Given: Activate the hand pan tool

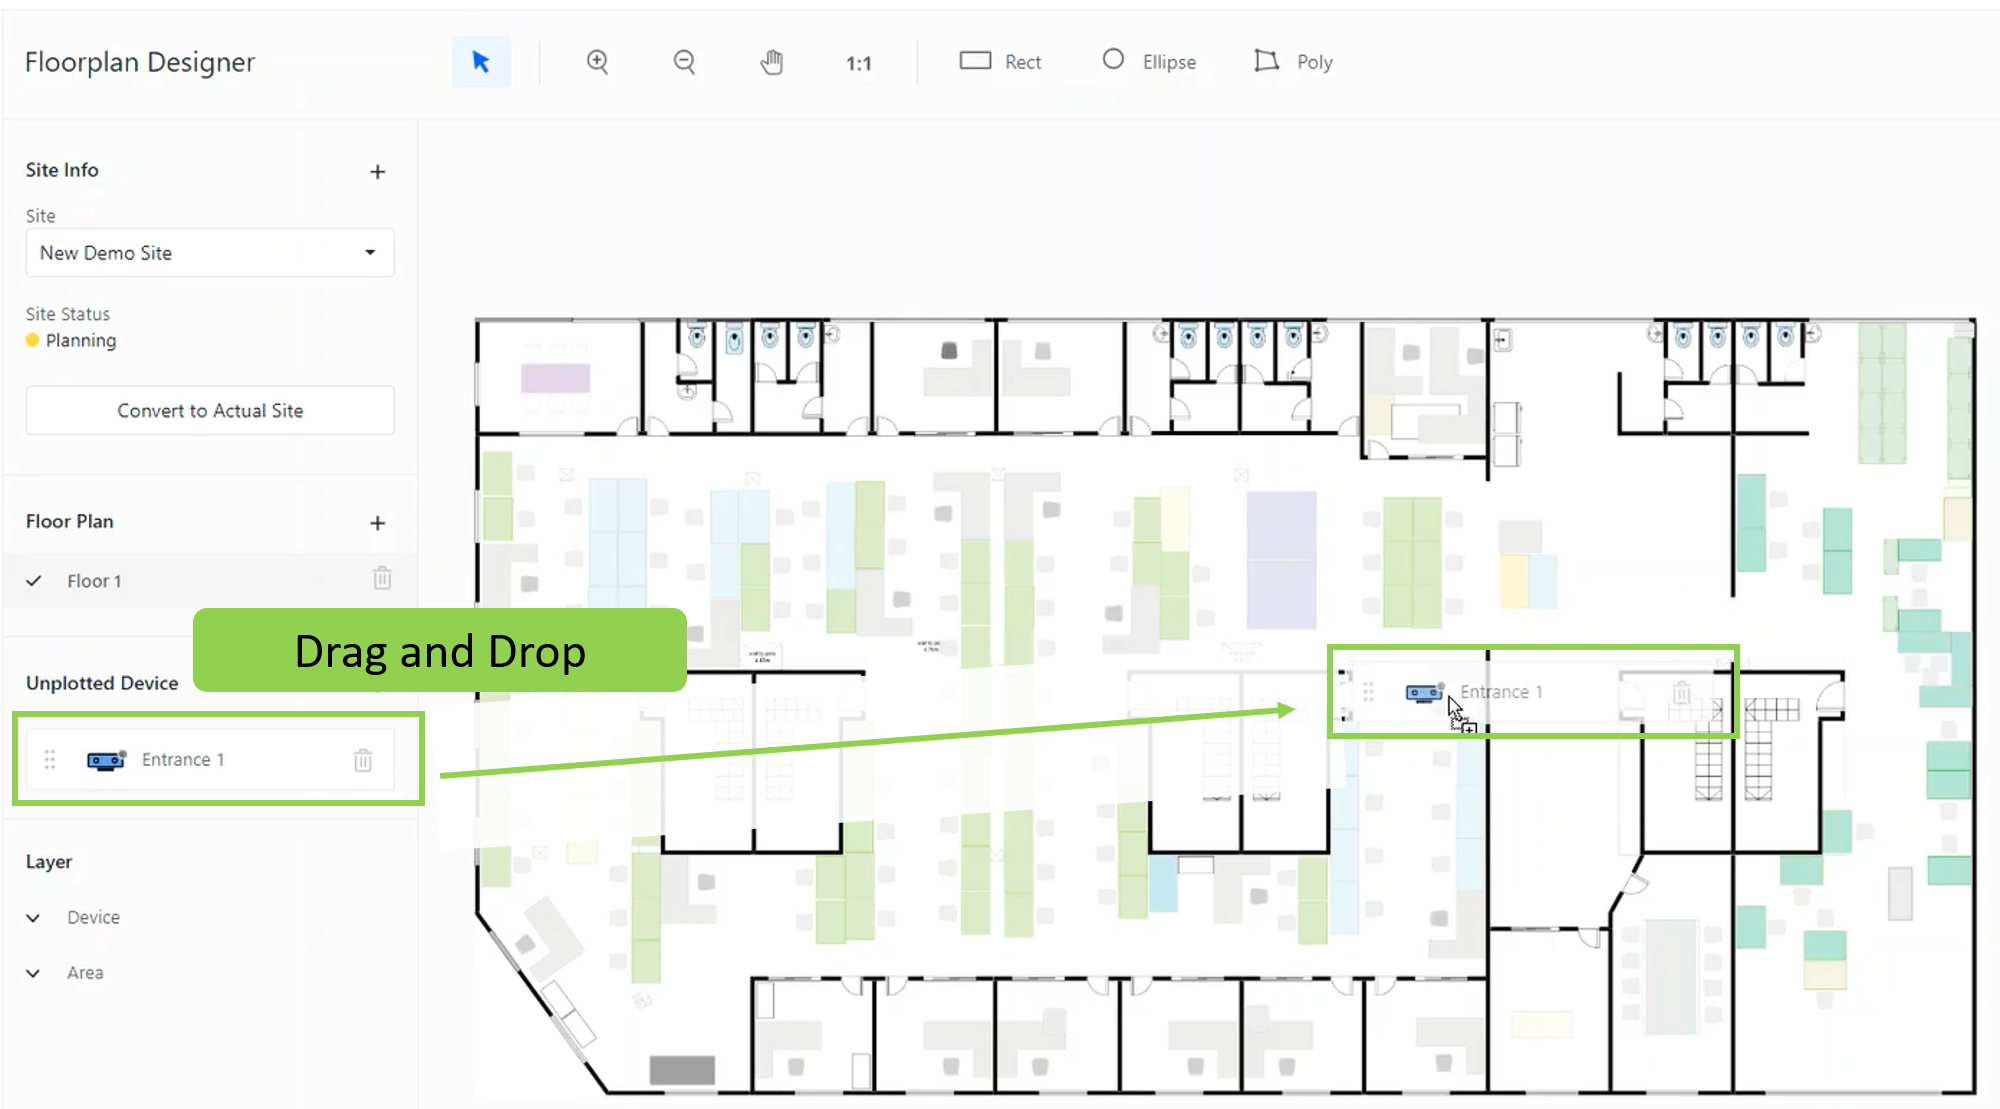Looking at the screenshot, I should pos(771,62).
